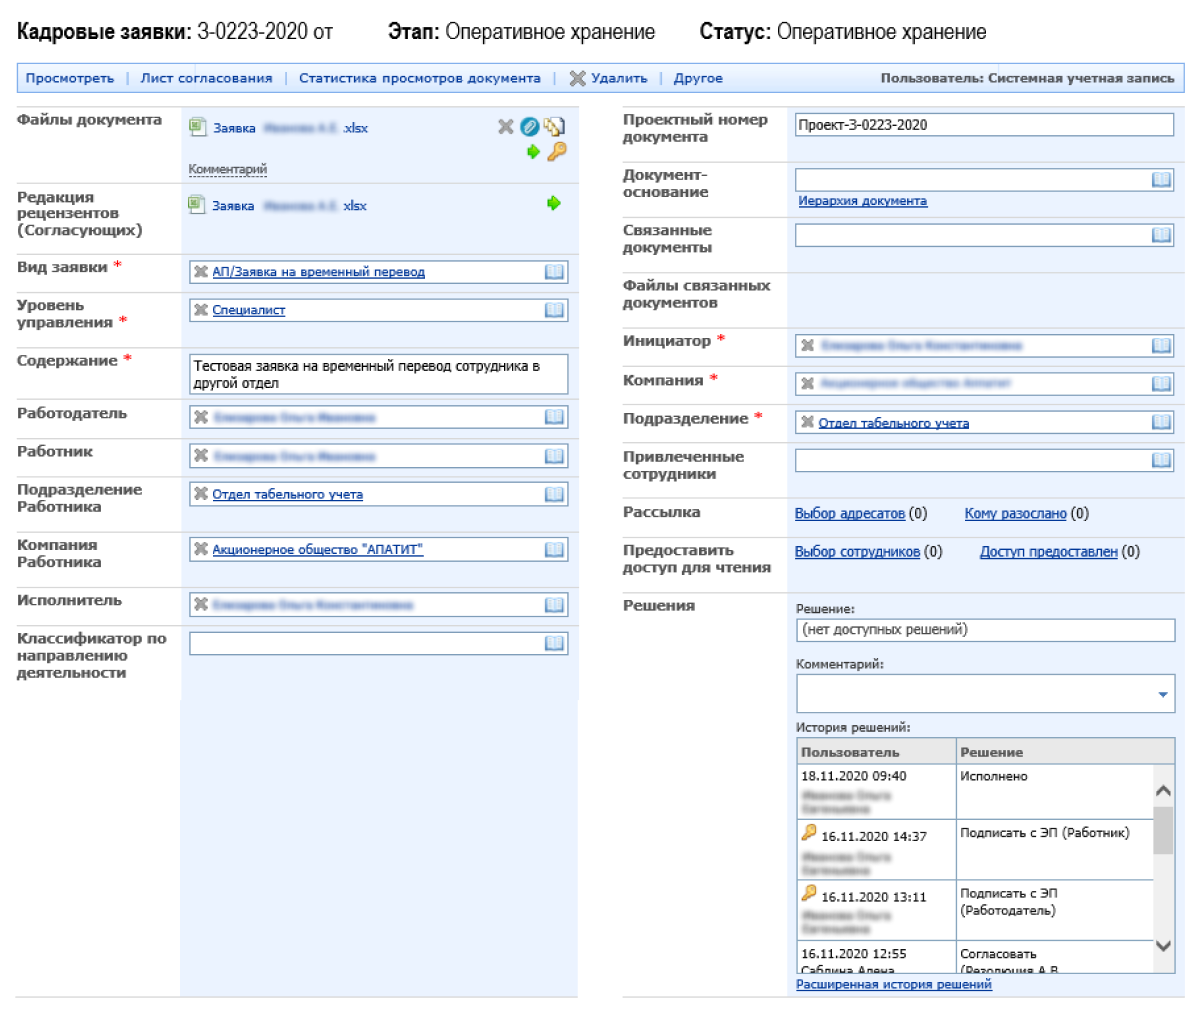Click the scroll-down arrow in the История решений table
Viewport: 1200px width, 1031px height.
coord(1163,946)
